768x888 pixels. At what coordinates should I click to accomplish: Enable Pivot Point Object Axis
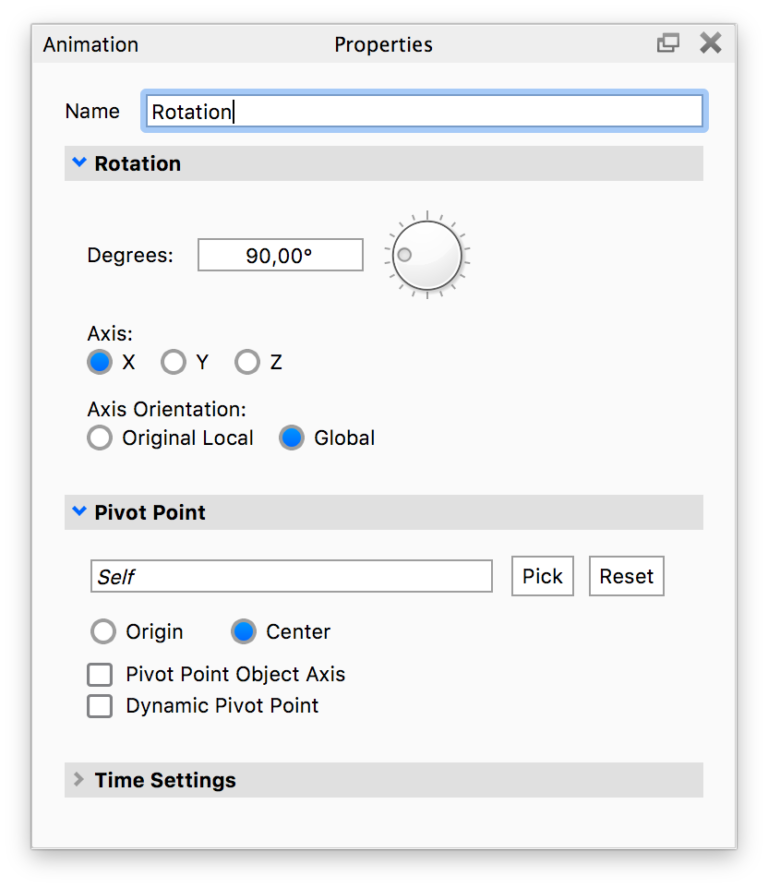click(x=99, y=674)
